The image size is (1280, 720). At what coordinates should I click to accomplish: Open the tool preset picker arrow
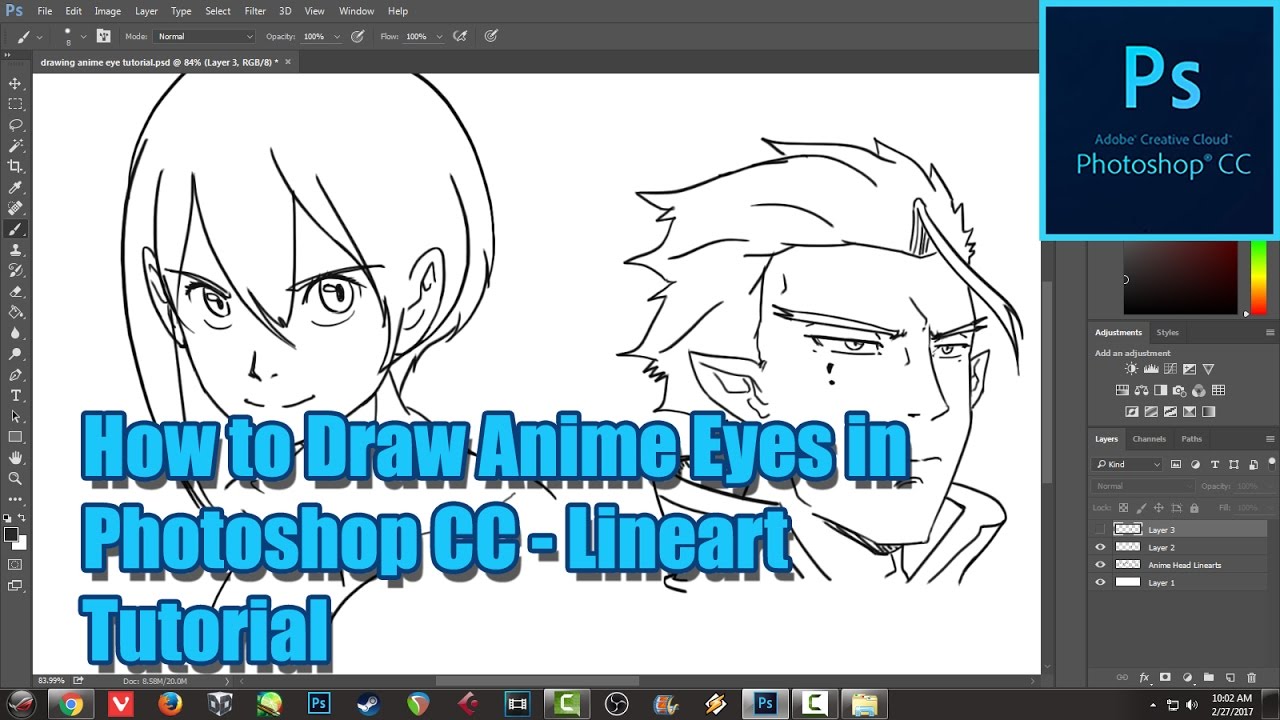(x=39, y=37)
